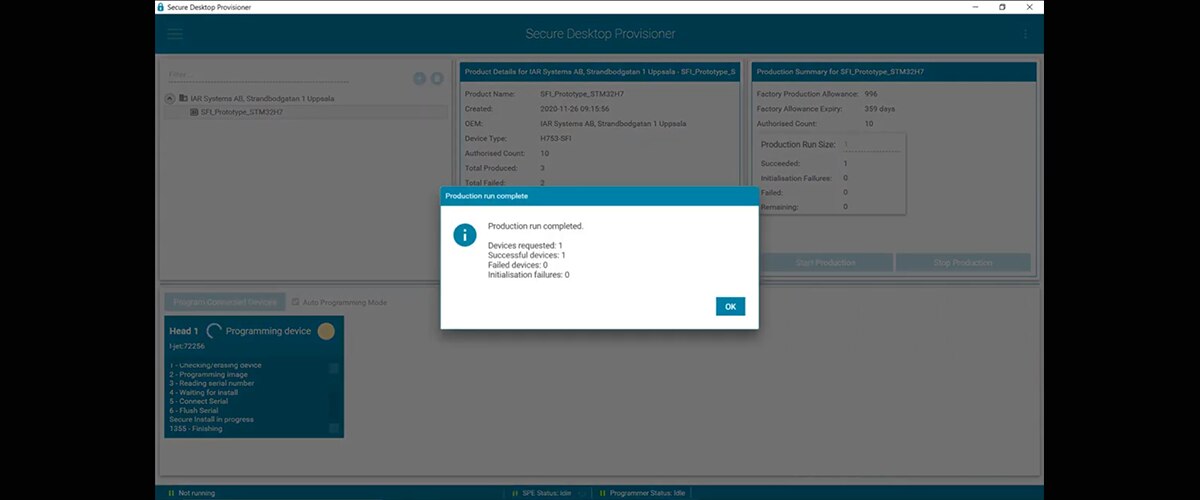Restore down the Secure Desktop Provisioner window

pos(1002,7)
